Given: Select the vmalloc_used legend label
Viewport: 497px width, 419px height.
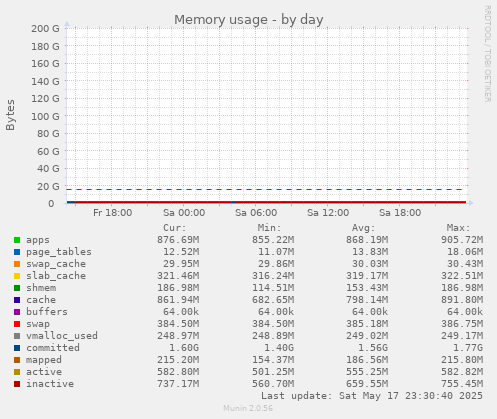Looking at the screenshot, I should click(62, 336).
